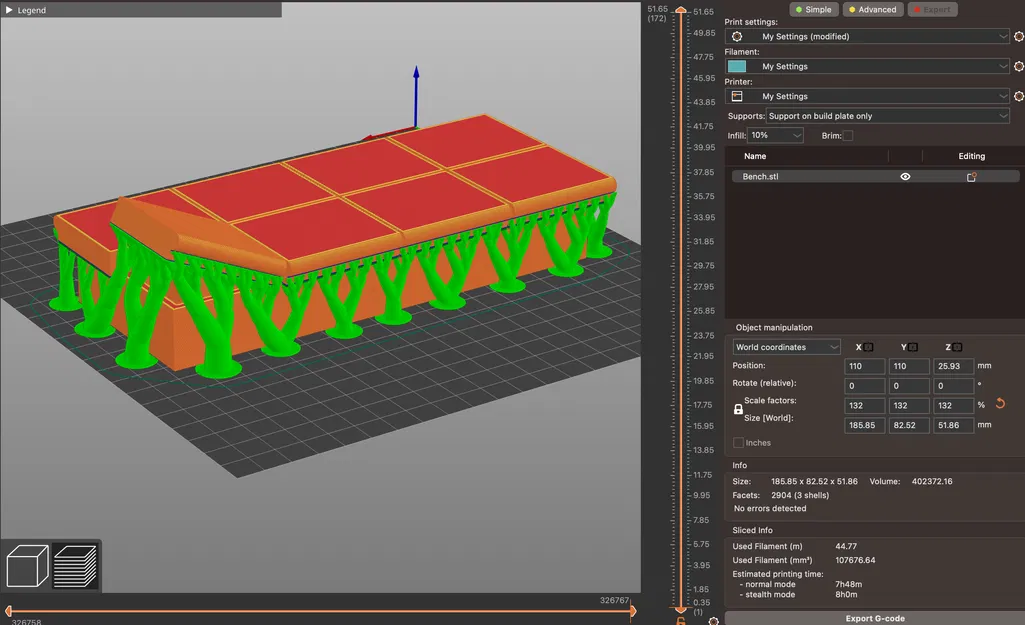Open Filament settings gear icon
The image size is (1025, 625).
[1018, 67]
